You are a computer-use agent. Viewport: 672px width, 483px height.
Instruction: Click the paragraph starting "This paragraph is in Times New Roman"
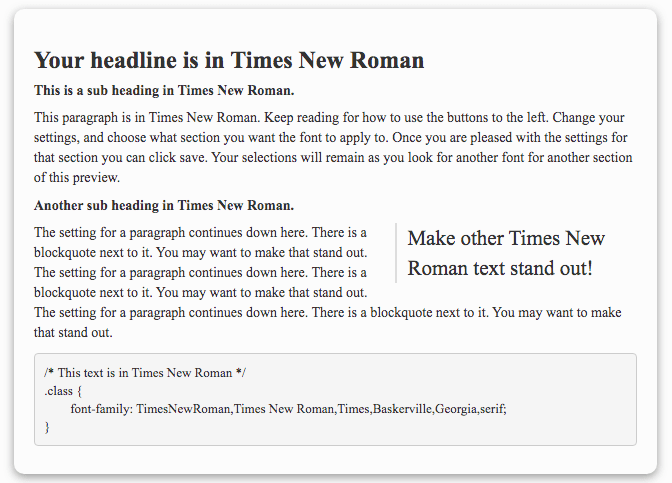coord(333,147)
